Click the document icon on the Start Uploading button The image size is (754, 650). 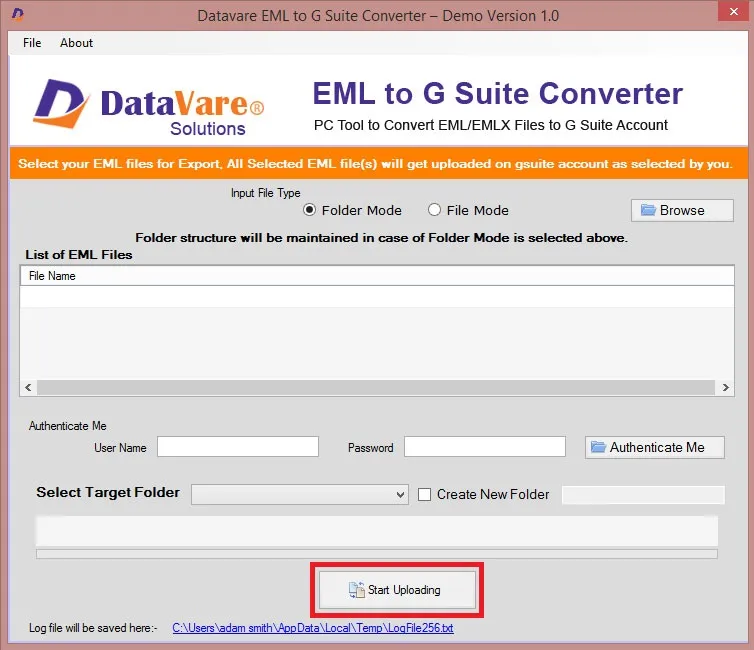coord(357,590)
